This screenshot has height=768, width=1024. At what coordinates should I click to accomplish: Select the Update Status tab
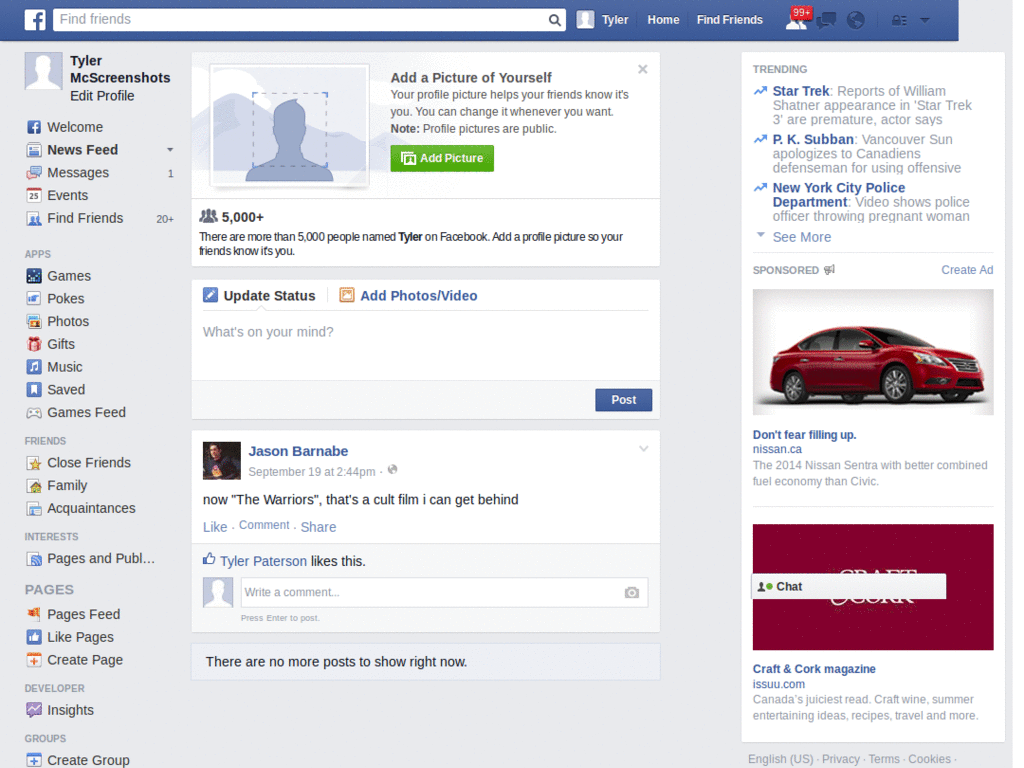(x=259, y=296)
